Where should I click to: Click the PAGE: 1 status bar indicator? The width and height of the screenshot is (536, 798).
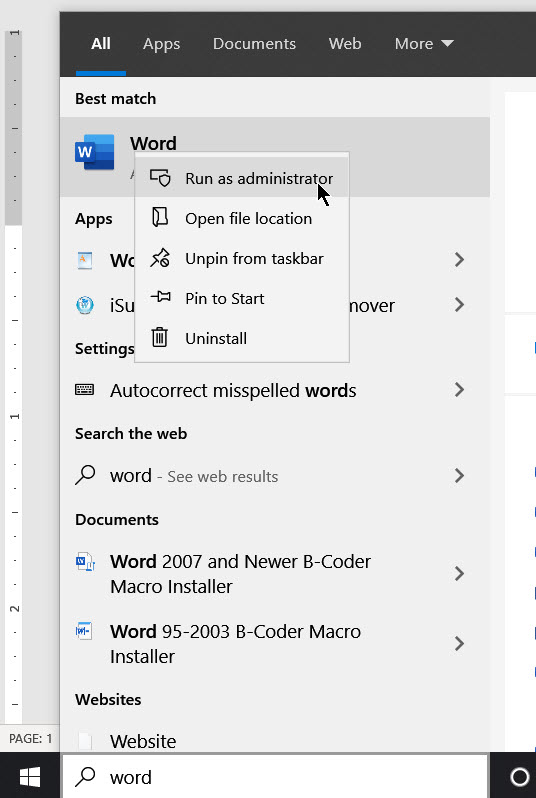tap(31, 738)
